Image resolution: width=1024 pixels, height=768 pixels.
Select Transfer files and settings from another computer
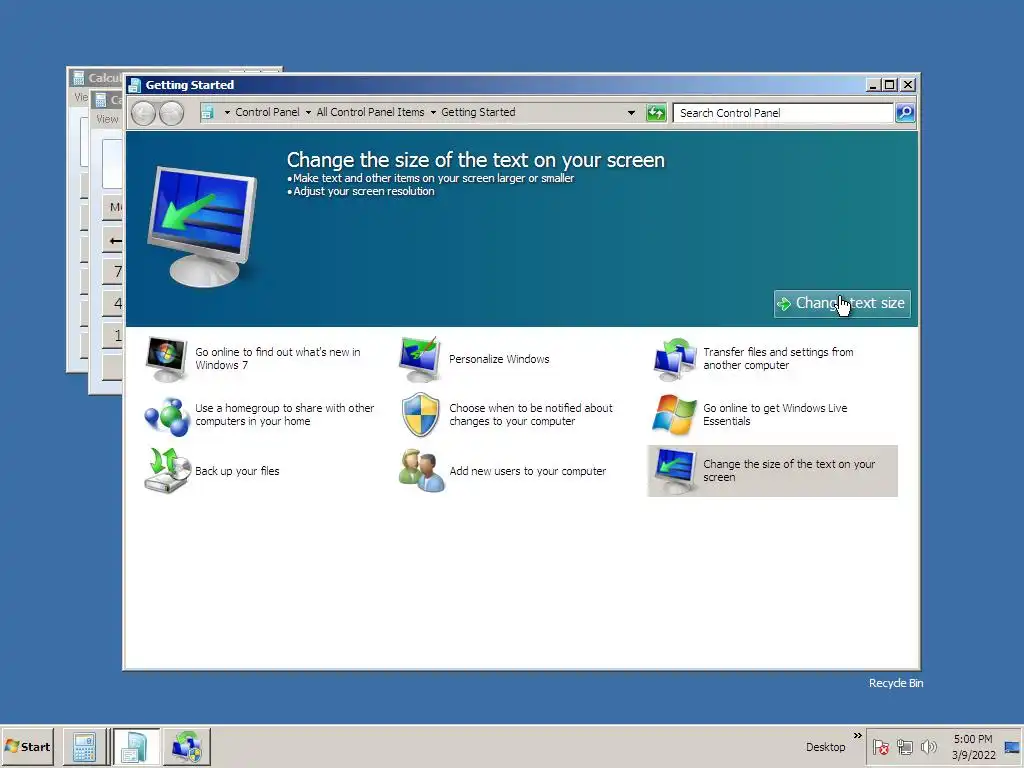778,359
